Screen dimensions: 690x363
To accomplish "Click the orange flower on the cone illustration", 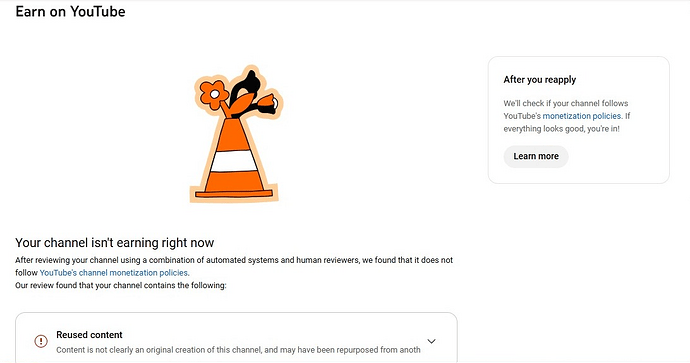I will pos(213,94).
